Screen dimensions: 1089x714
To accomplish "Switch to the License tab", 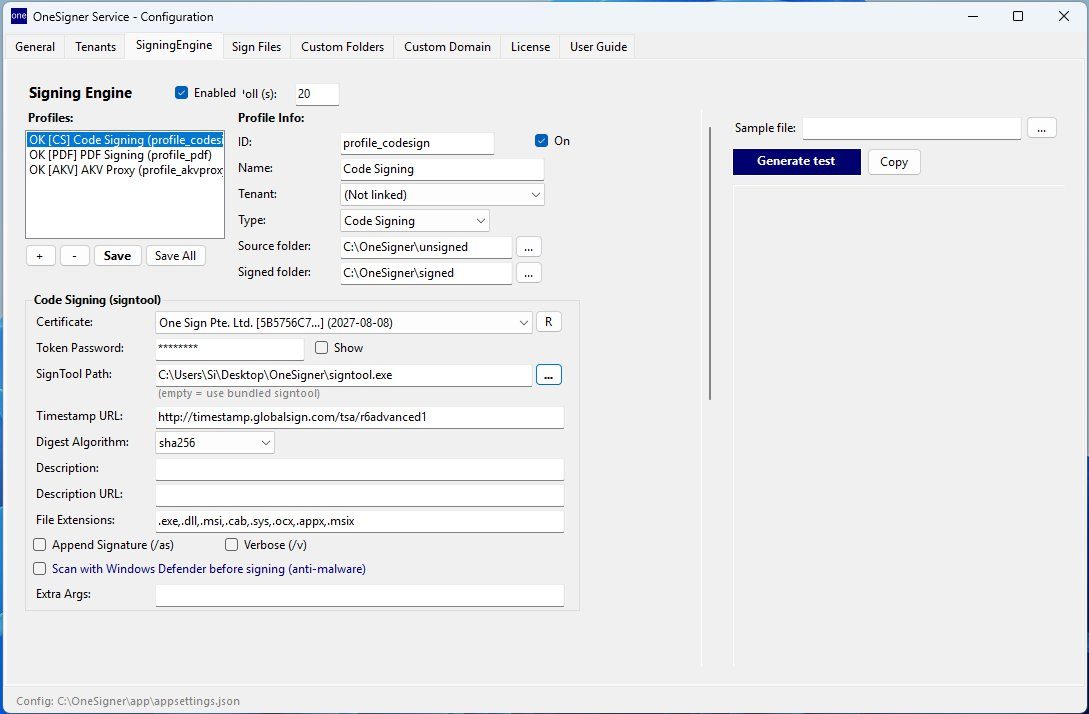I will tap(530, 47).
